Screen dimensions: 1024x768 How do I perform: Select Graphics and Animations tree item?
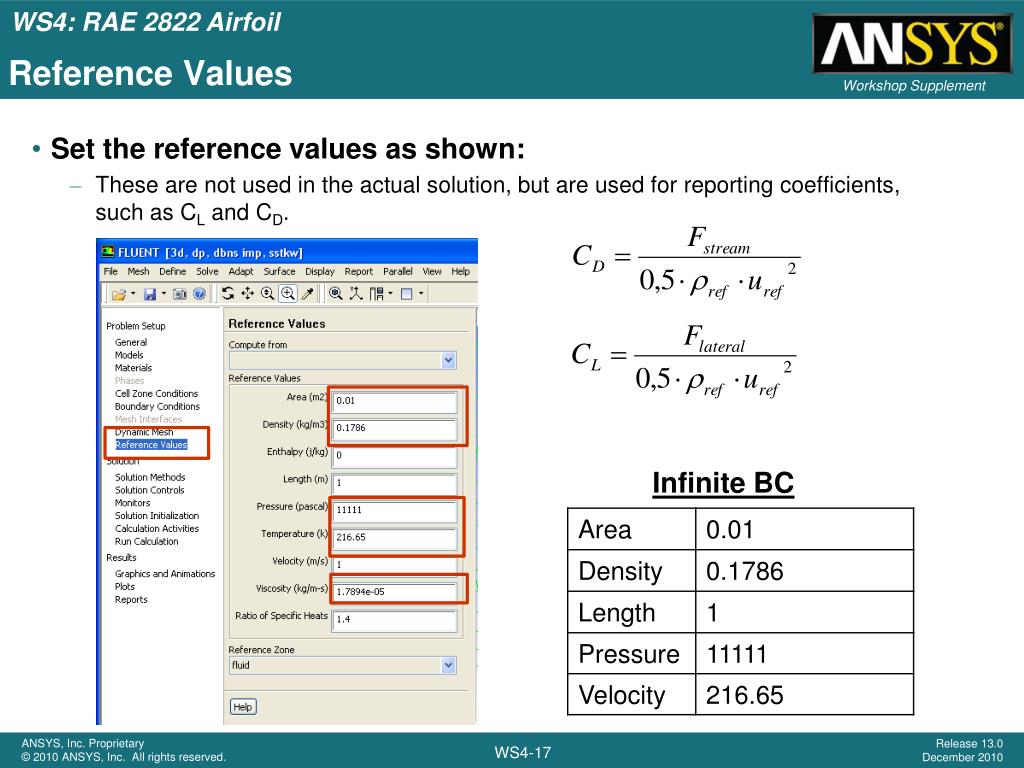(165, 573)
